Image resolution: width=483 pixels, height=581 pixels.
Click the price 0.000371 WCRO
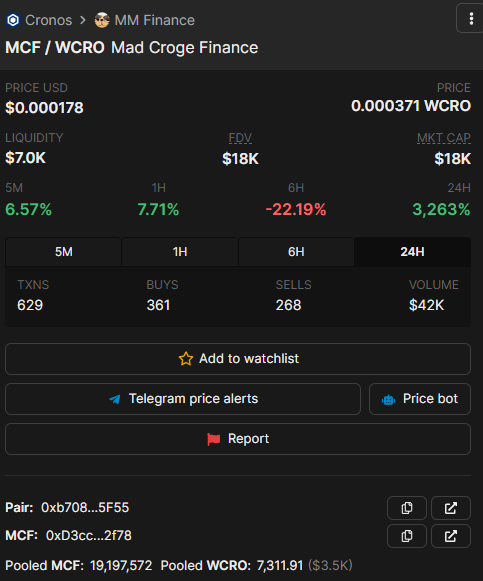click(x=411, y=106)
